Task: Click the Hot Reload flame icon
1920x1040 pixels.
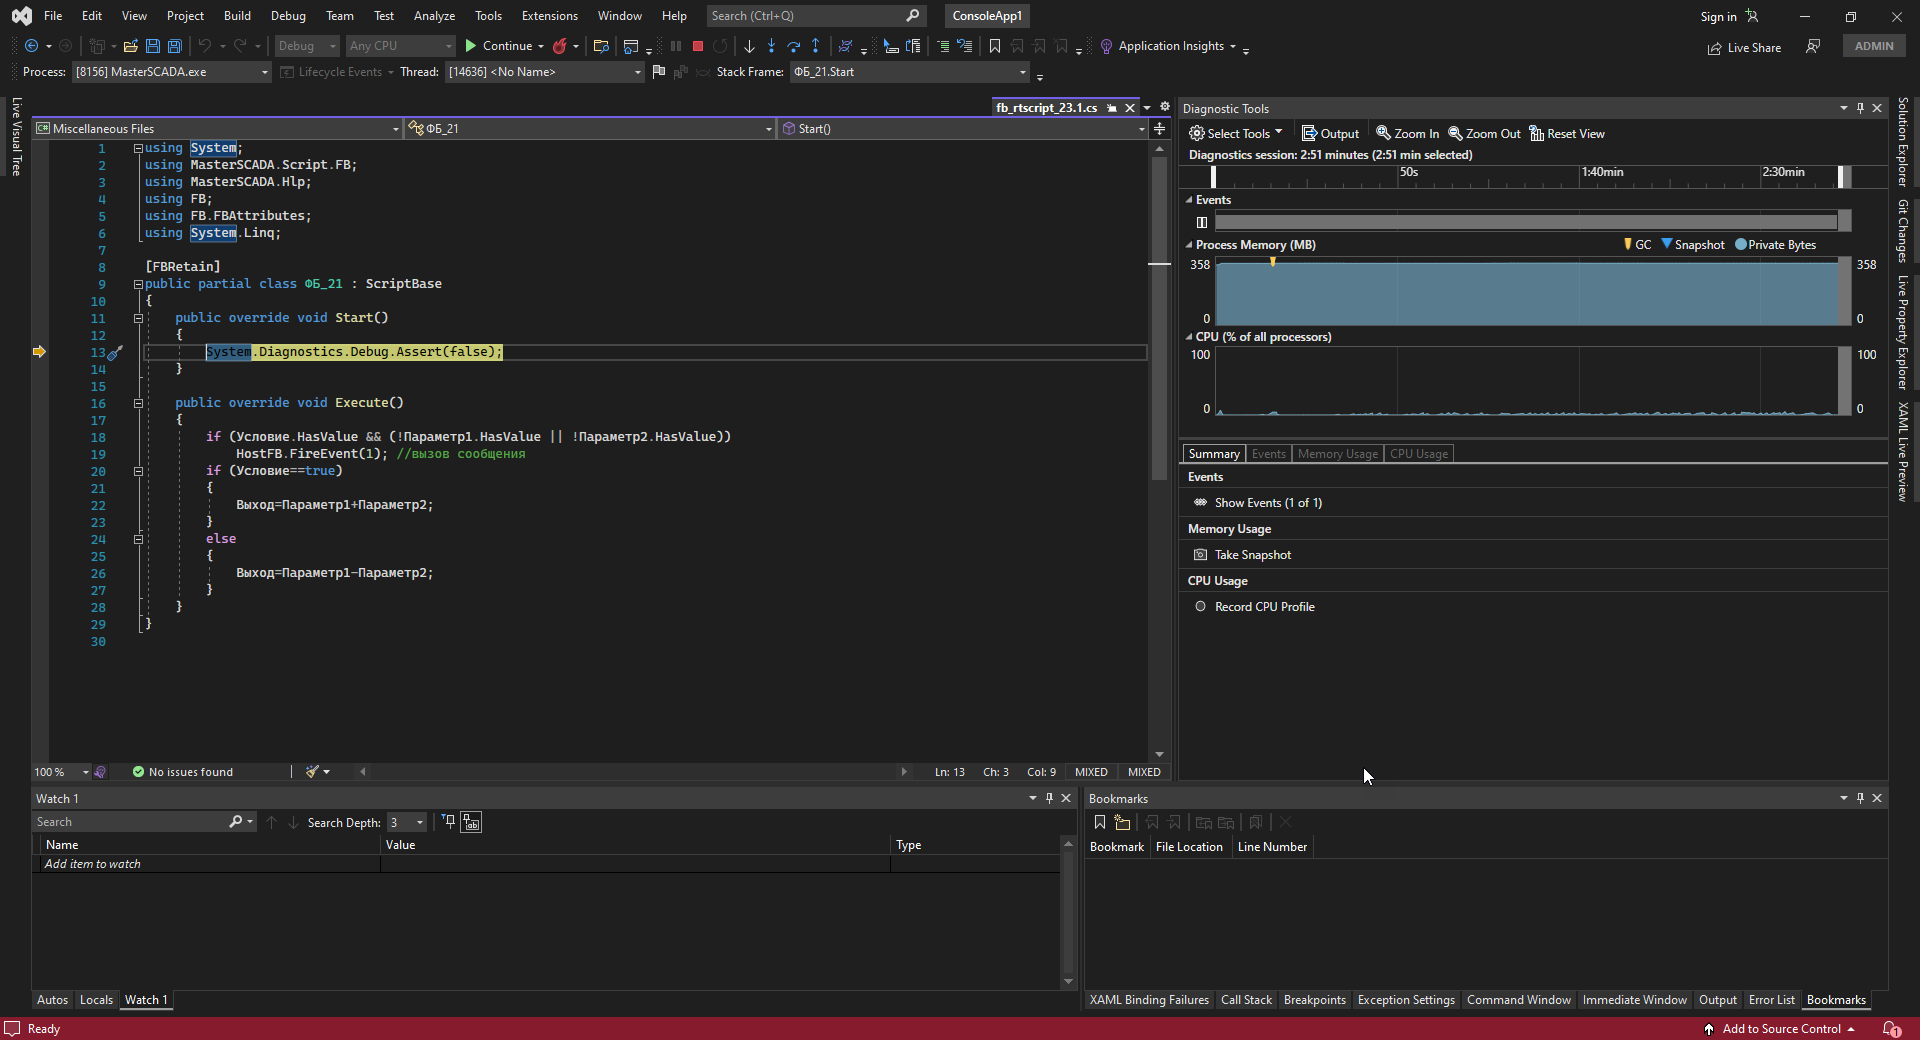Action: (x=560, y=46)
